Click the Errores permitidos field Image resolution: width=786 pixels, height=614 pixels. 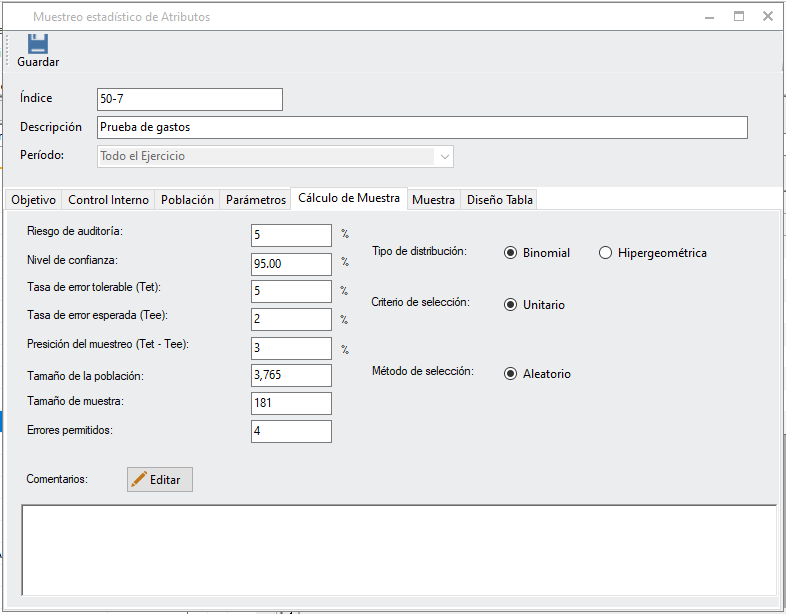(291, 431)
